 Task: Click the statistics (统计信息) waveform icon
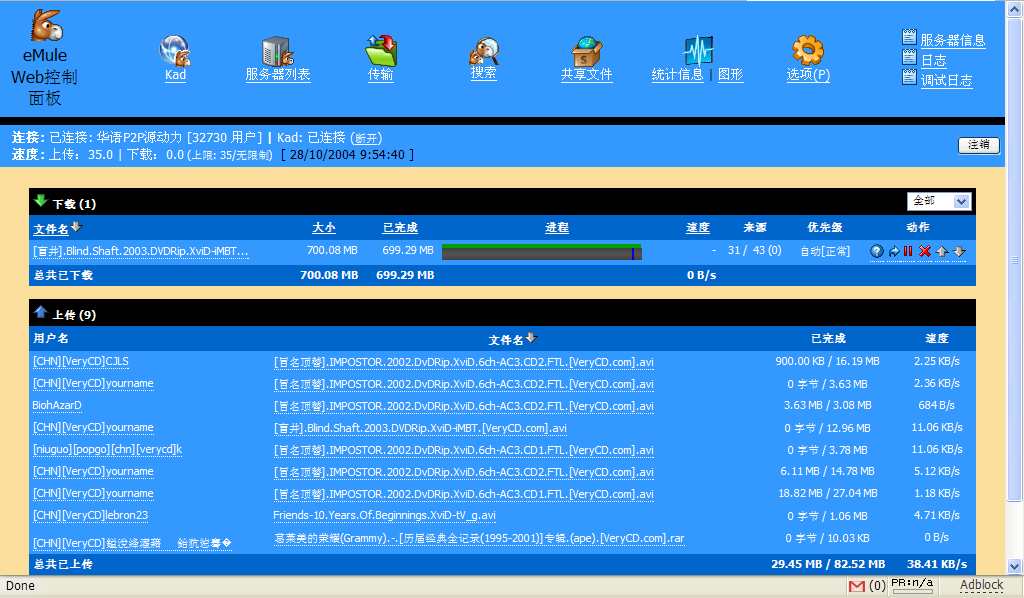click(x=698, y=51)
